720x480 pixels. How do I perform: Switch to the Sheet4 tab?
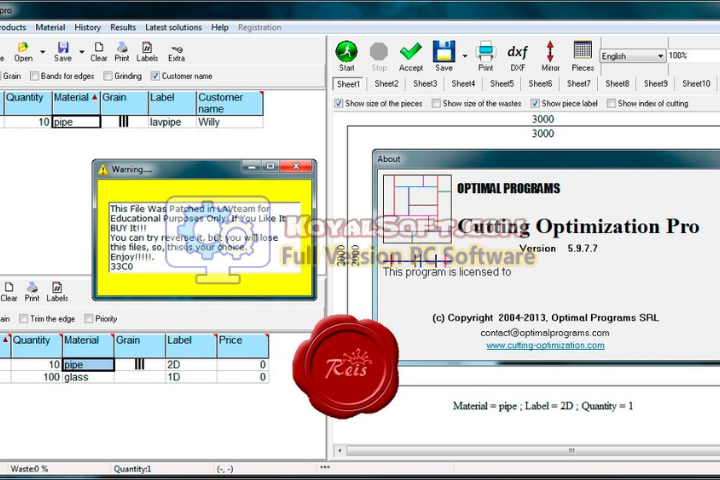(x=463, y=84)
